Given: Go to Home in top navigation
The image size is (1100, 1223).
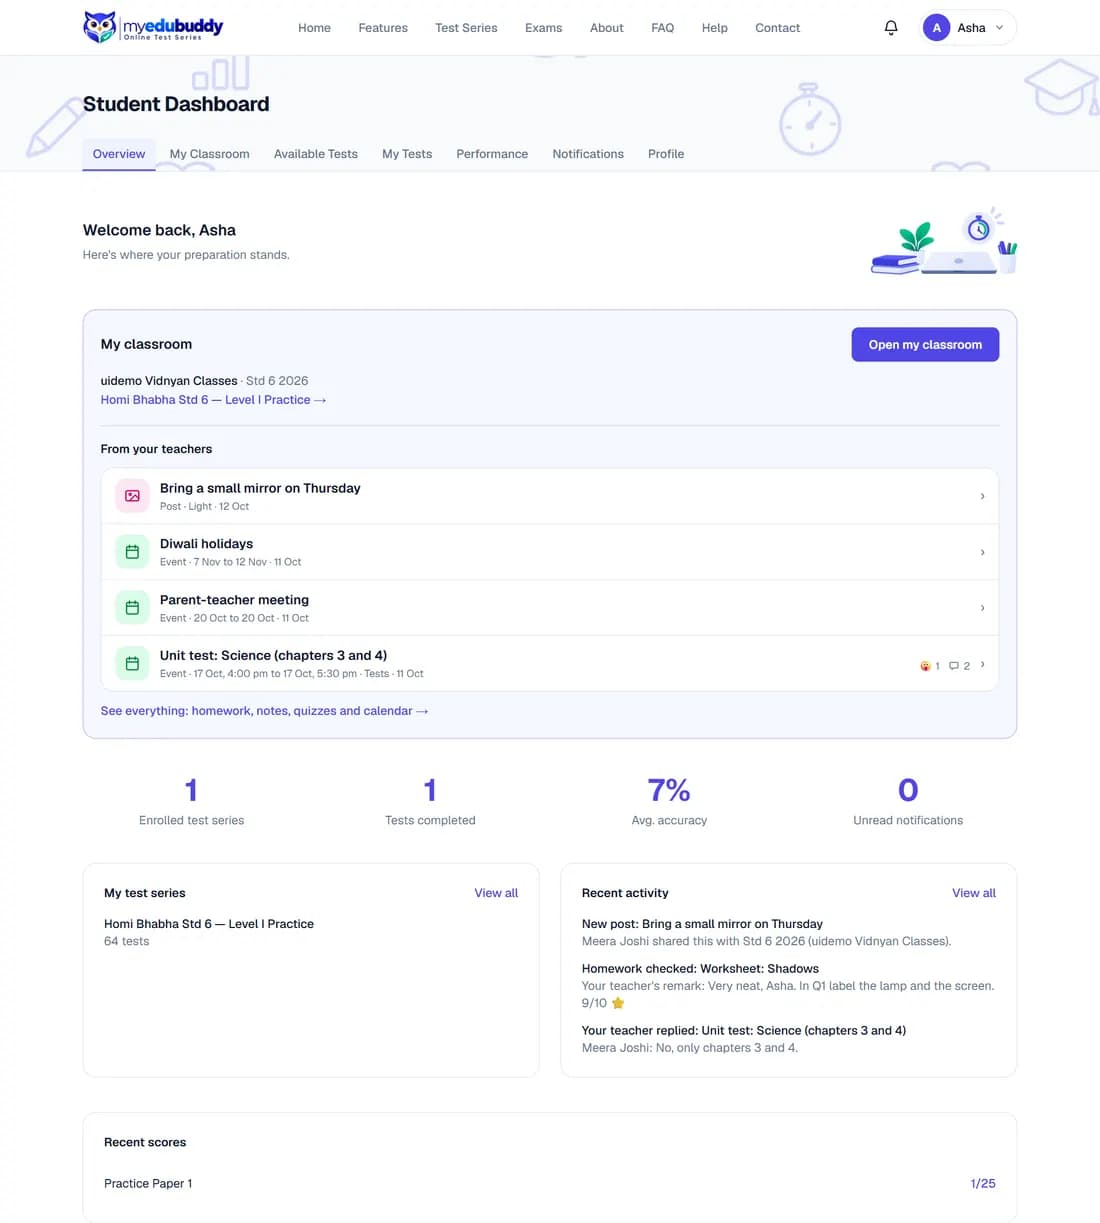Looking at the screenshot, I should tap(314, 28).
